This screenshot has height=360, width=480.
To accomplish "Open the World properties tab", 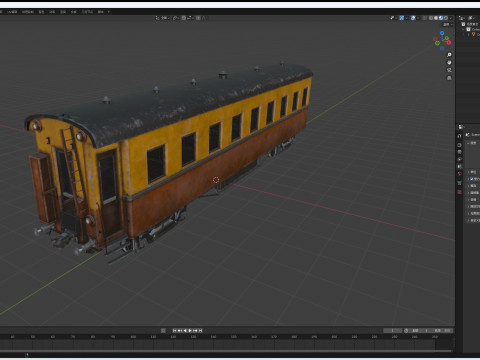I will click(460, 173).
